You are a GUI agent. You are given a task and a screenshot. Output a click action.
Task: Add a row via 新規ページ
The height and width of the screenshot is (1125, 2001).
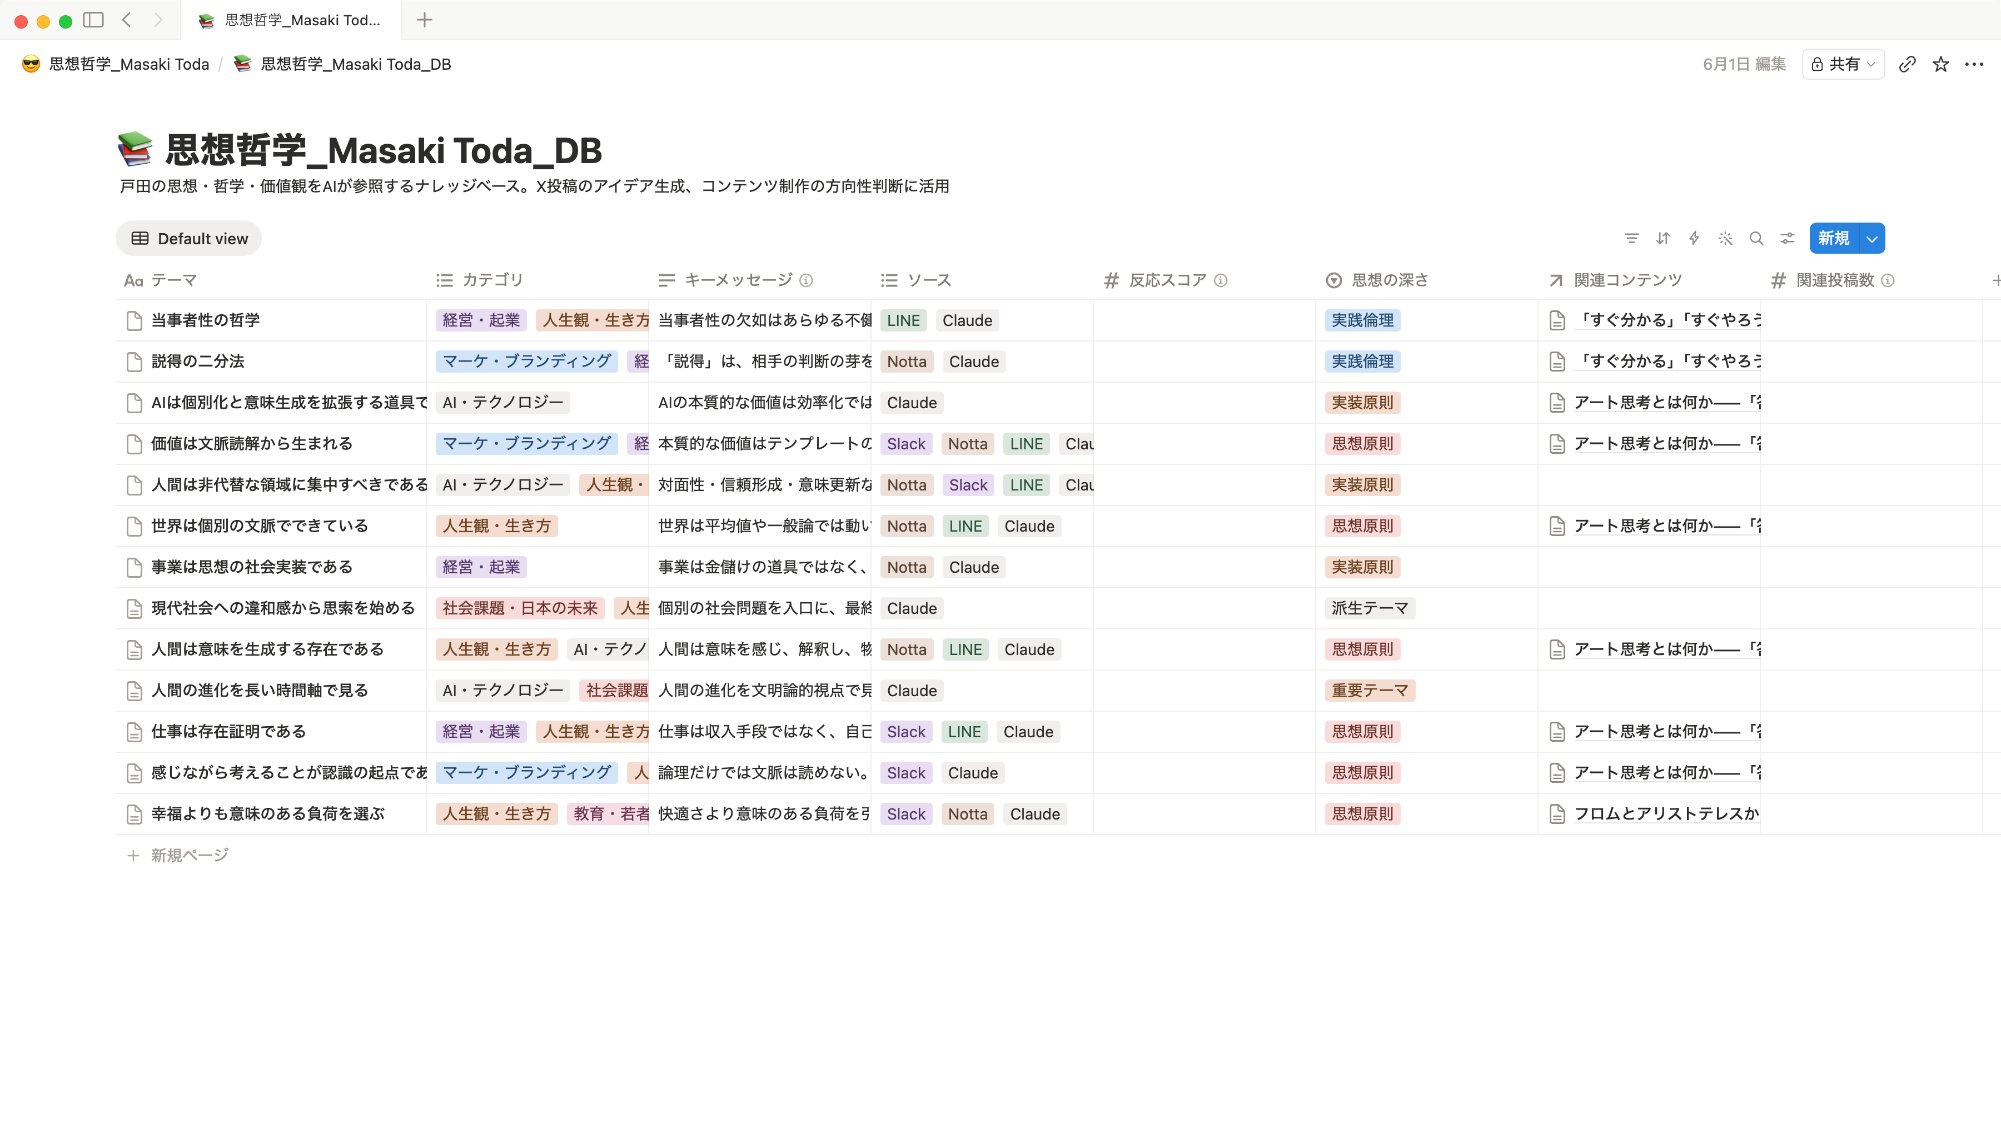(178, 855)
